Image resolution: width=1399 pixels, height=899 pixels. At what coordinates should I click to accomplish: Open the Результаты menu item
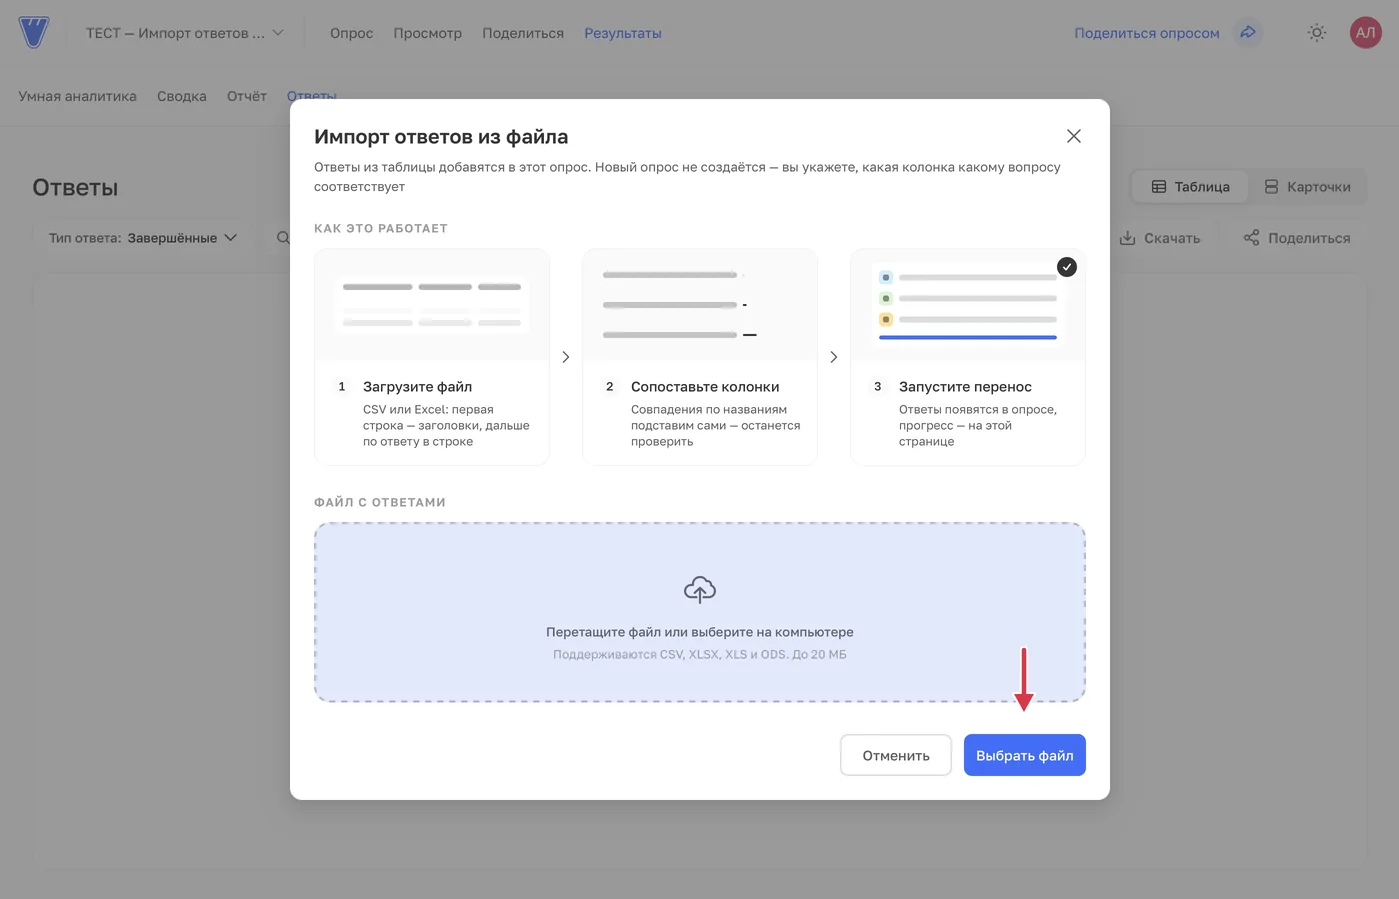pyautogui.click(x=623, y=33)
